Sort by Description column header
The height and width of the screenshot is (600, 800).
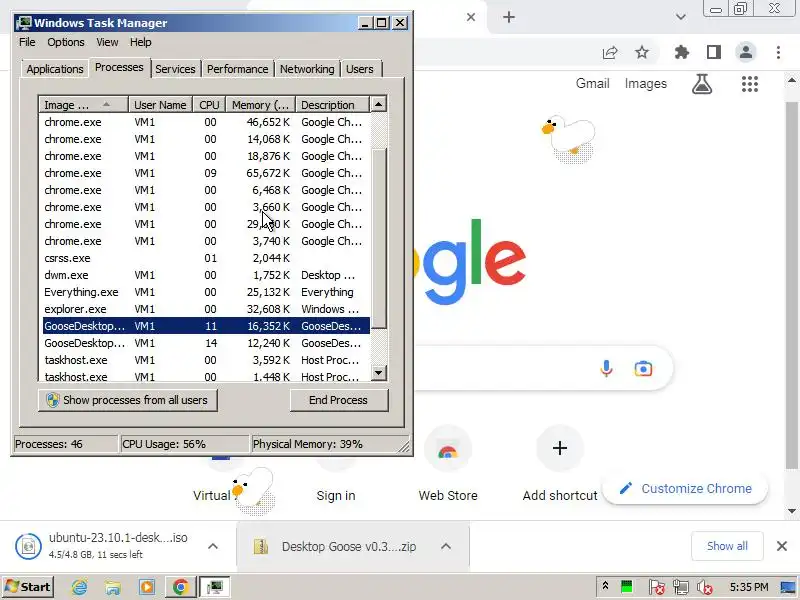(332, 105)
